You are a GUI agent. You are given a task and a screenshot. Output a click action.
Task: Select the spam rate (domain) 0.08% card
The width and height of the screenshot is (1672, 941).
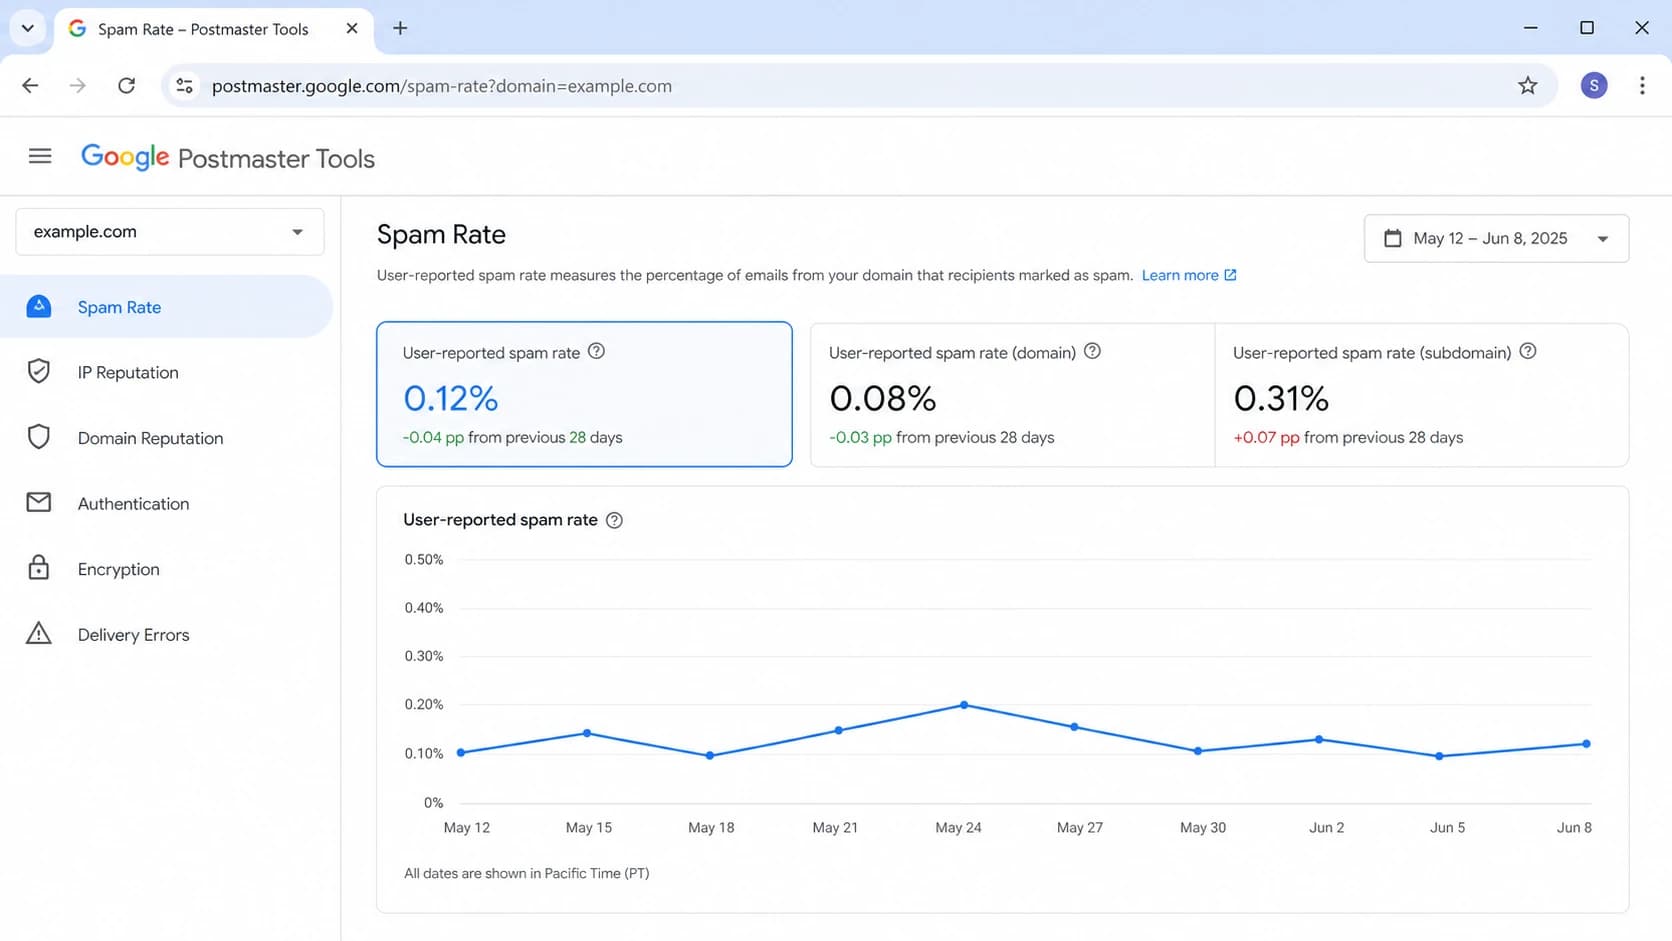(x=1012, y=394)
